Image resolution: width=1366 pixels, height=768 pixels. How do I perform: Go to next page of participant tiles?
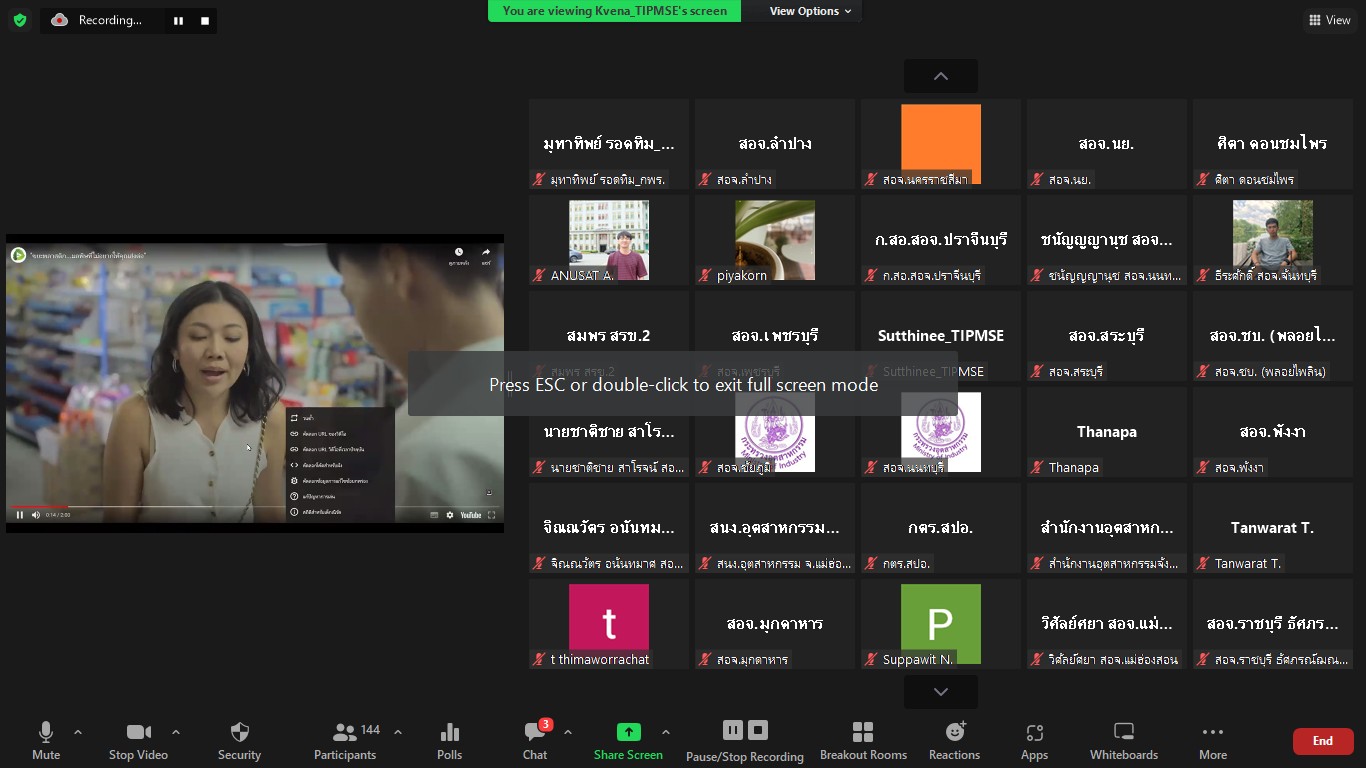click(x=941, y=692)
